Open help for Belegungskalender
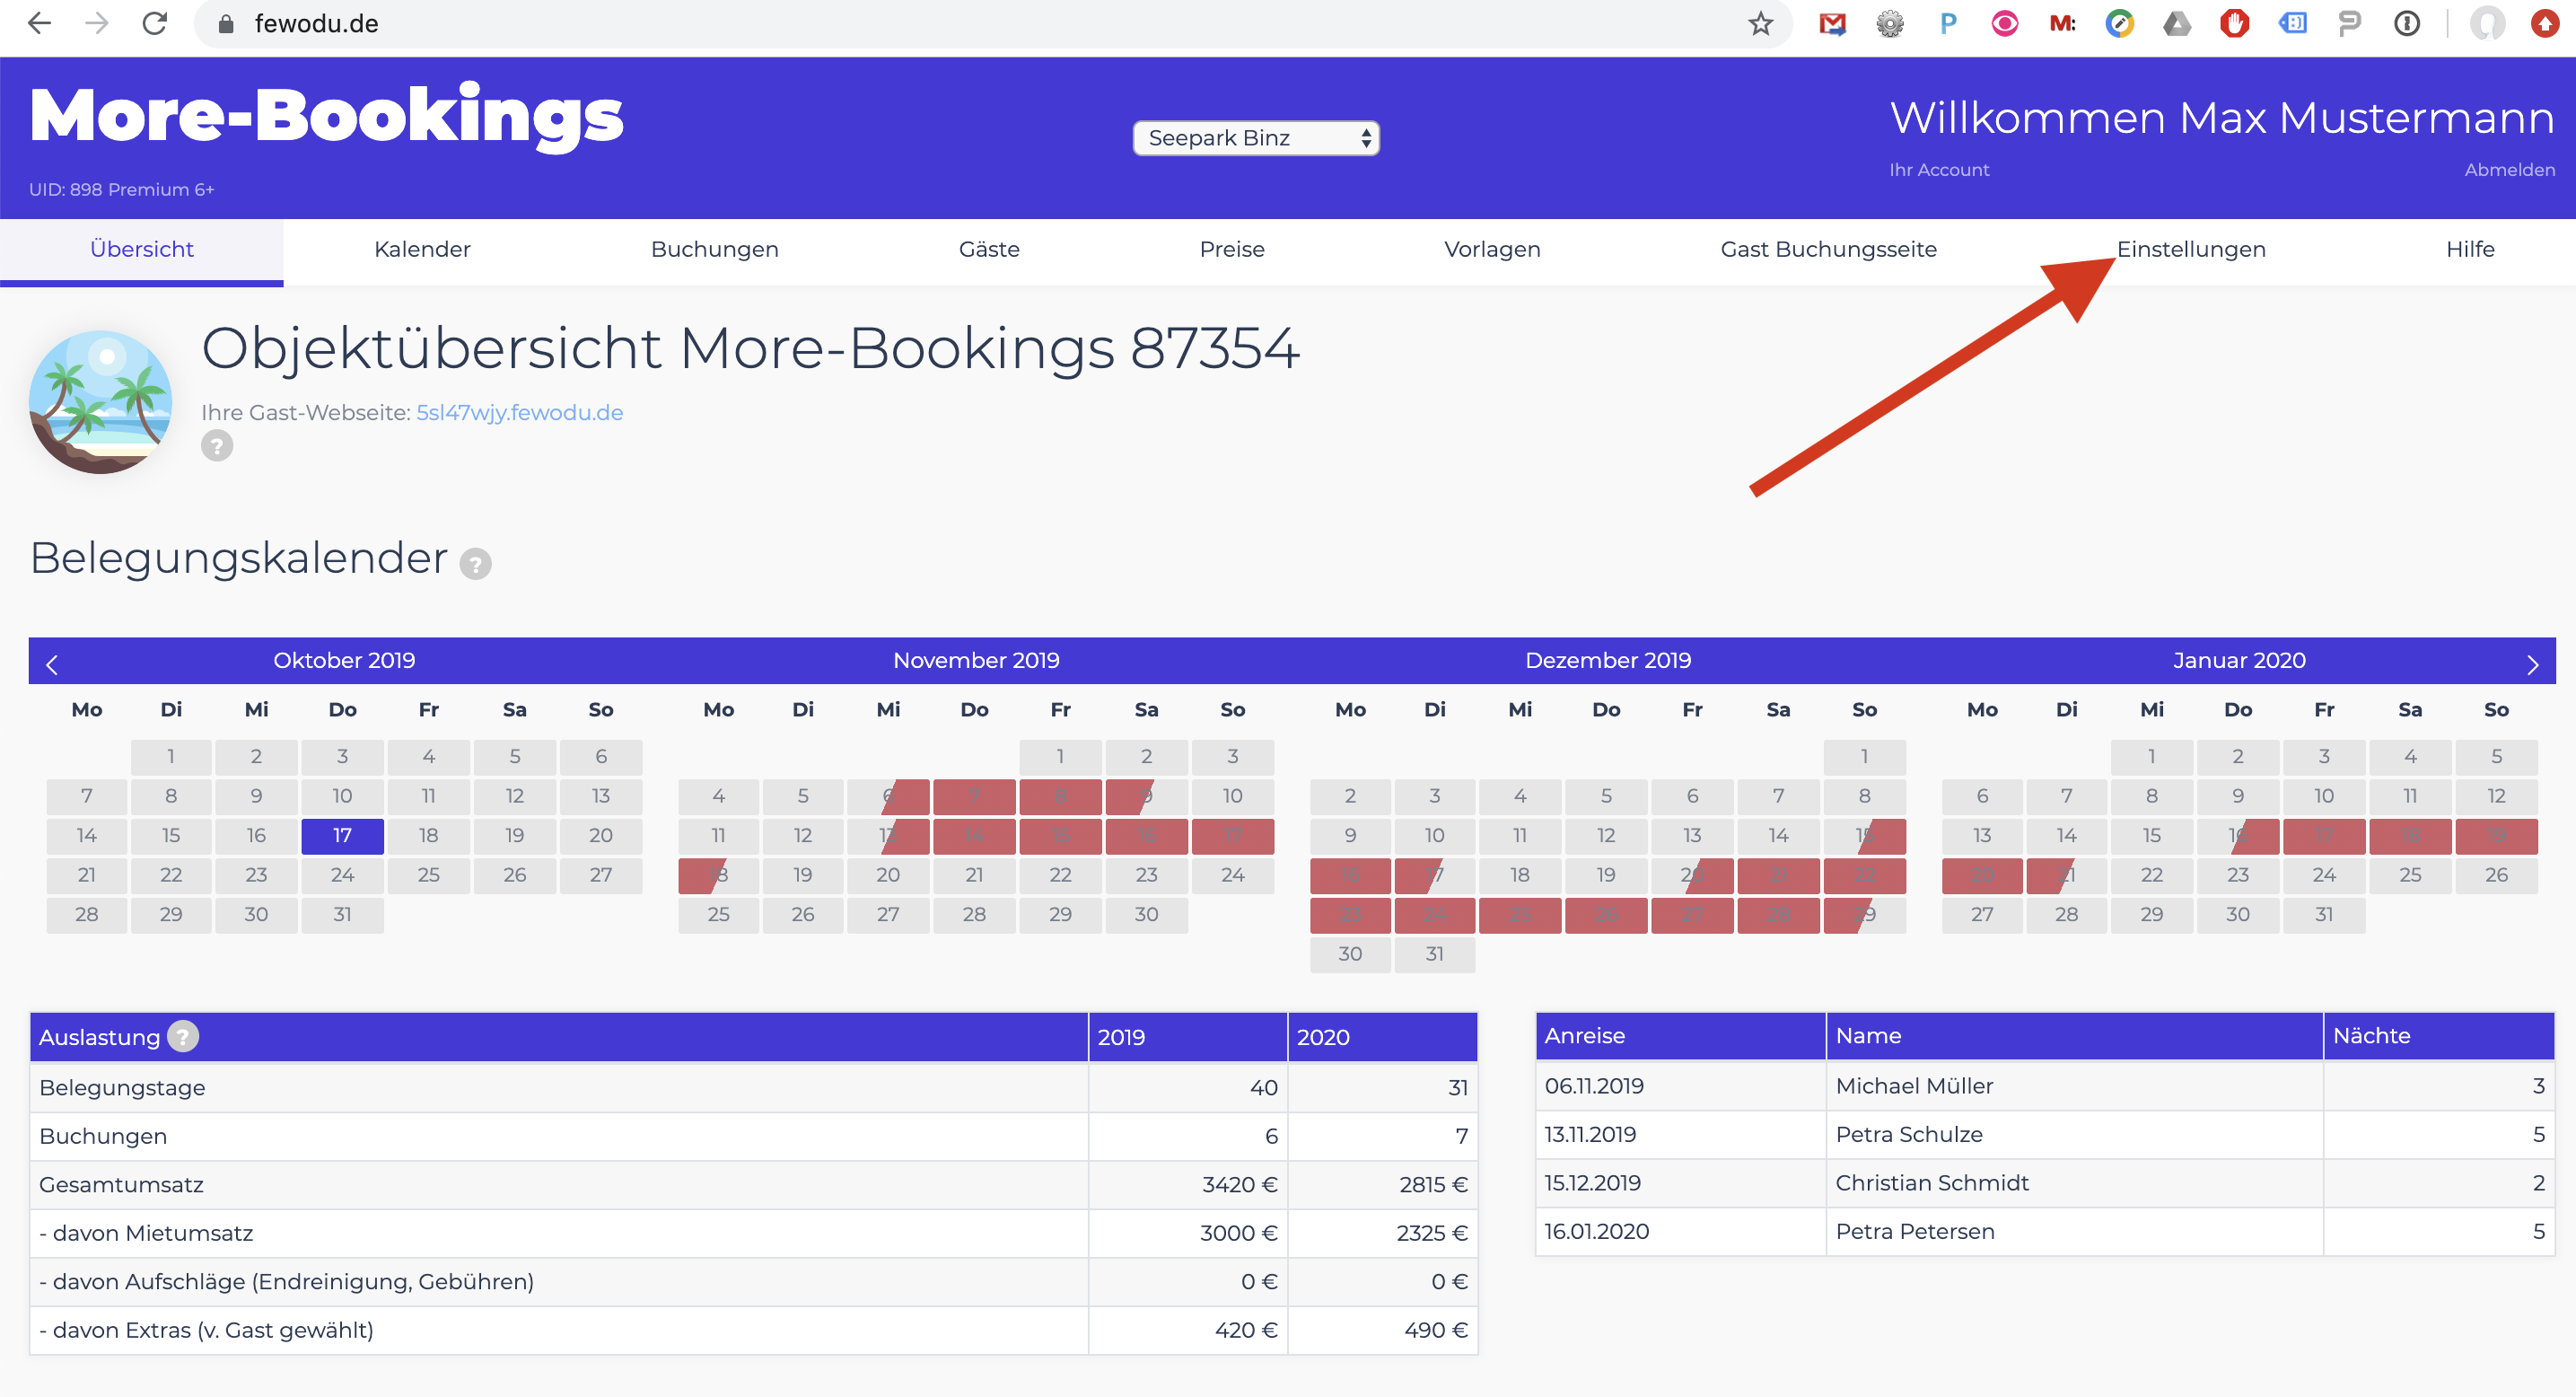The width and height of the screenshot is (2576, 1397). (x=475, y=565)
